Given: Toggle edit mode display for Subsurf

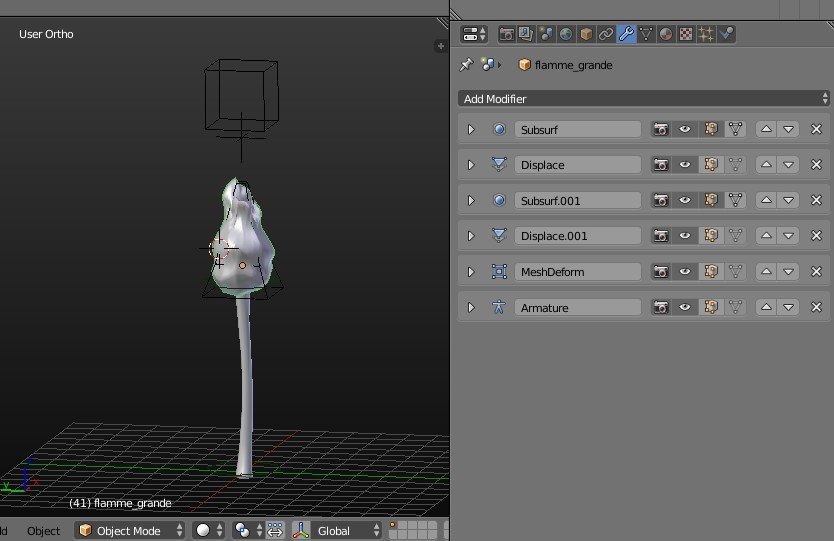Looking at the screenshot, I should tap(711, 129).
